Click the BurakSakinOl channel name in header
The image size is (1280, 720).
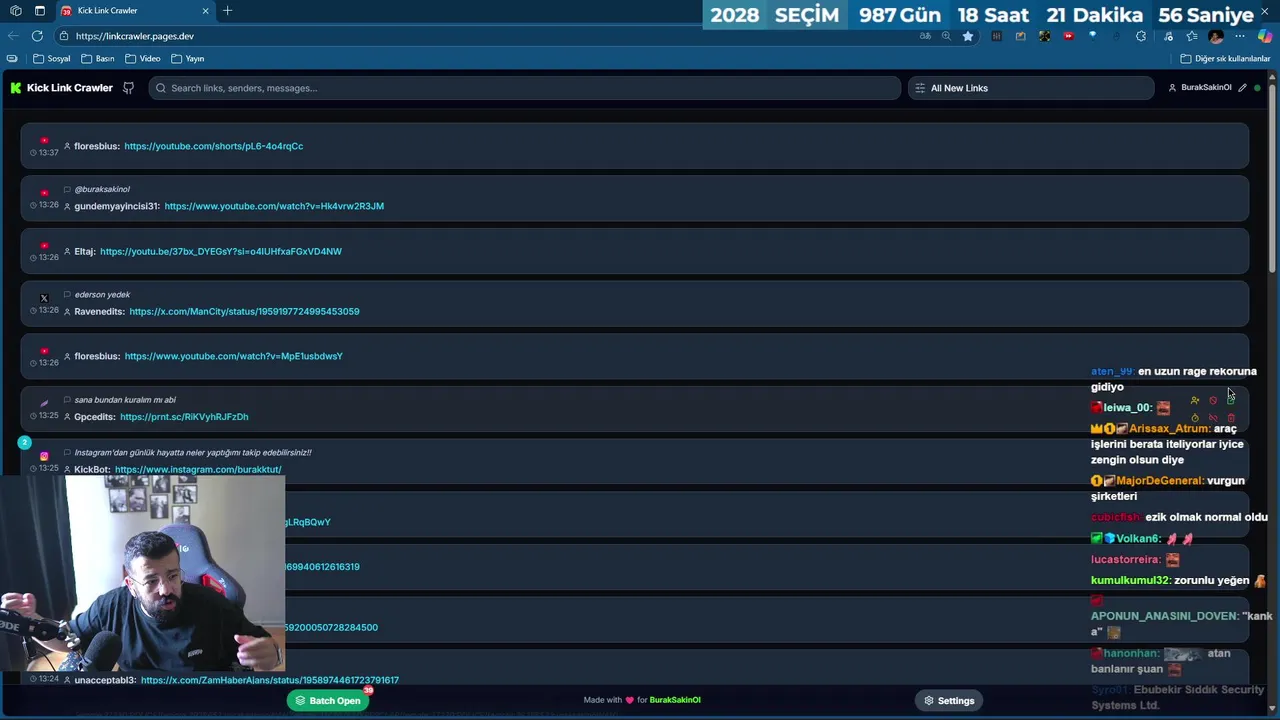point(1206,88)
